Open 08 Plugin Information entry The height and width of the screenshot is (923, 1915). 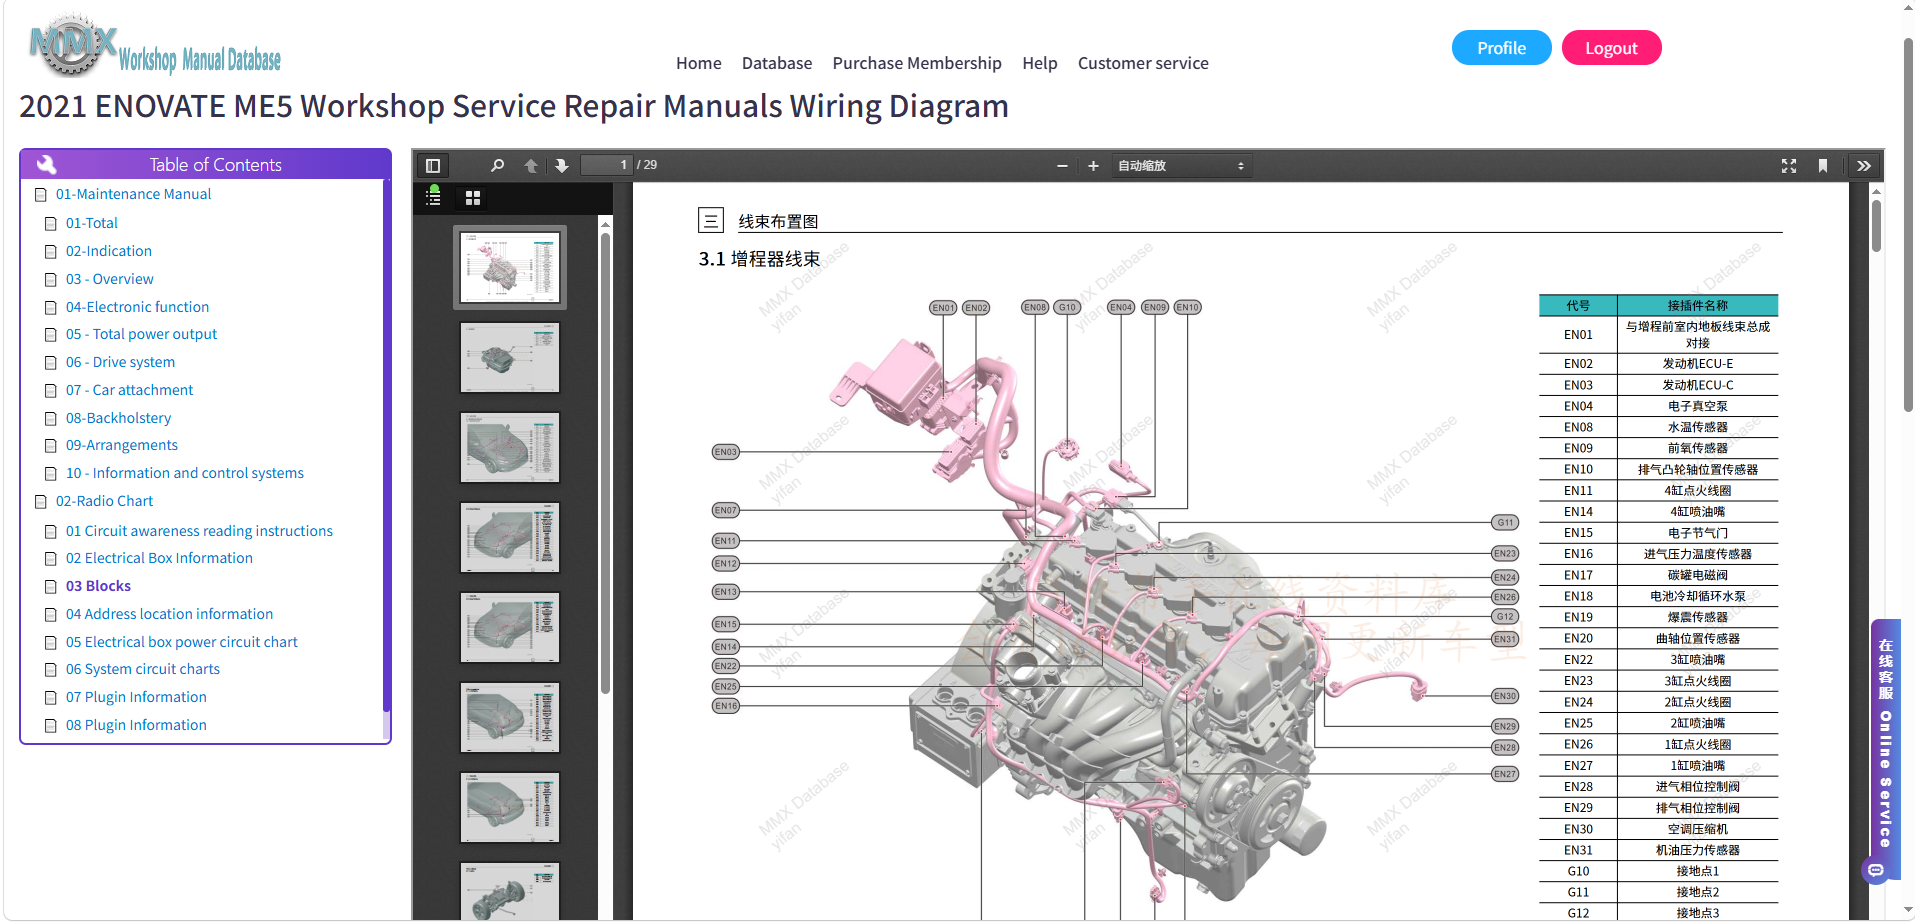click(136, 725)
